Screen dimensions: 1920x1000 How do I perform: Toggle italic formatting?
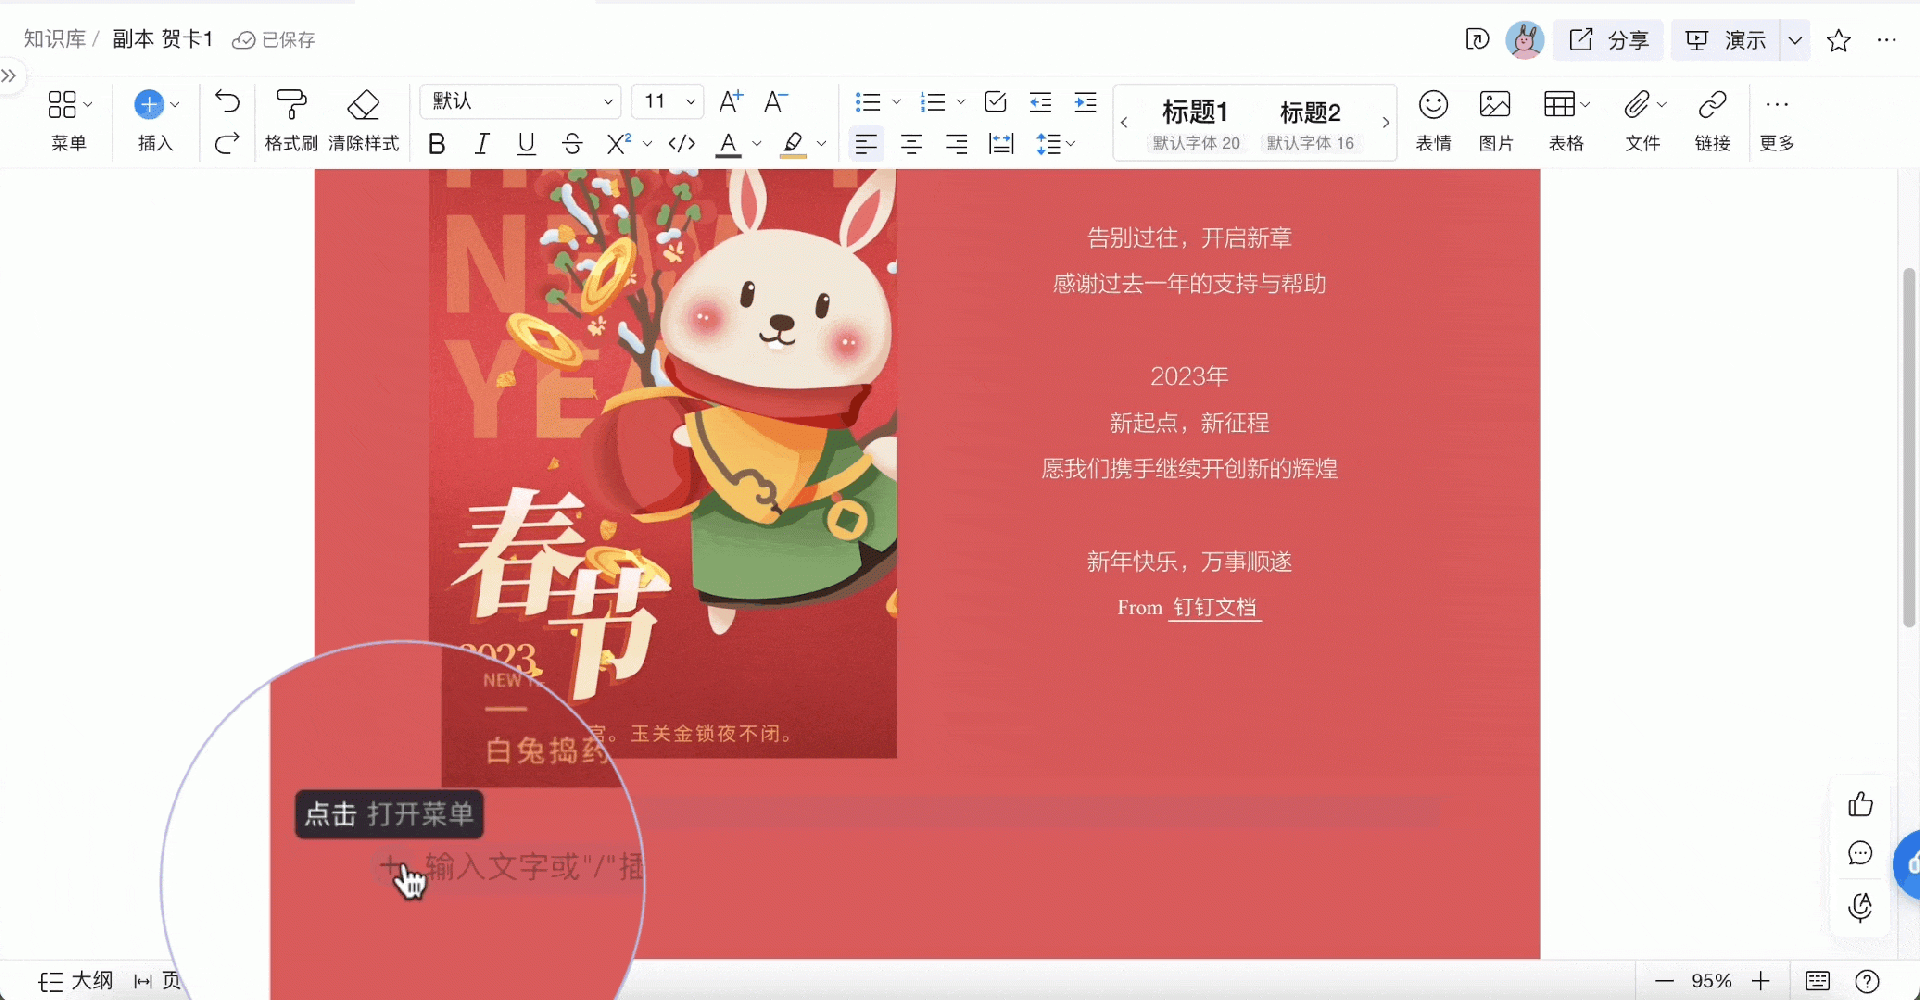[x=482, y=144]
